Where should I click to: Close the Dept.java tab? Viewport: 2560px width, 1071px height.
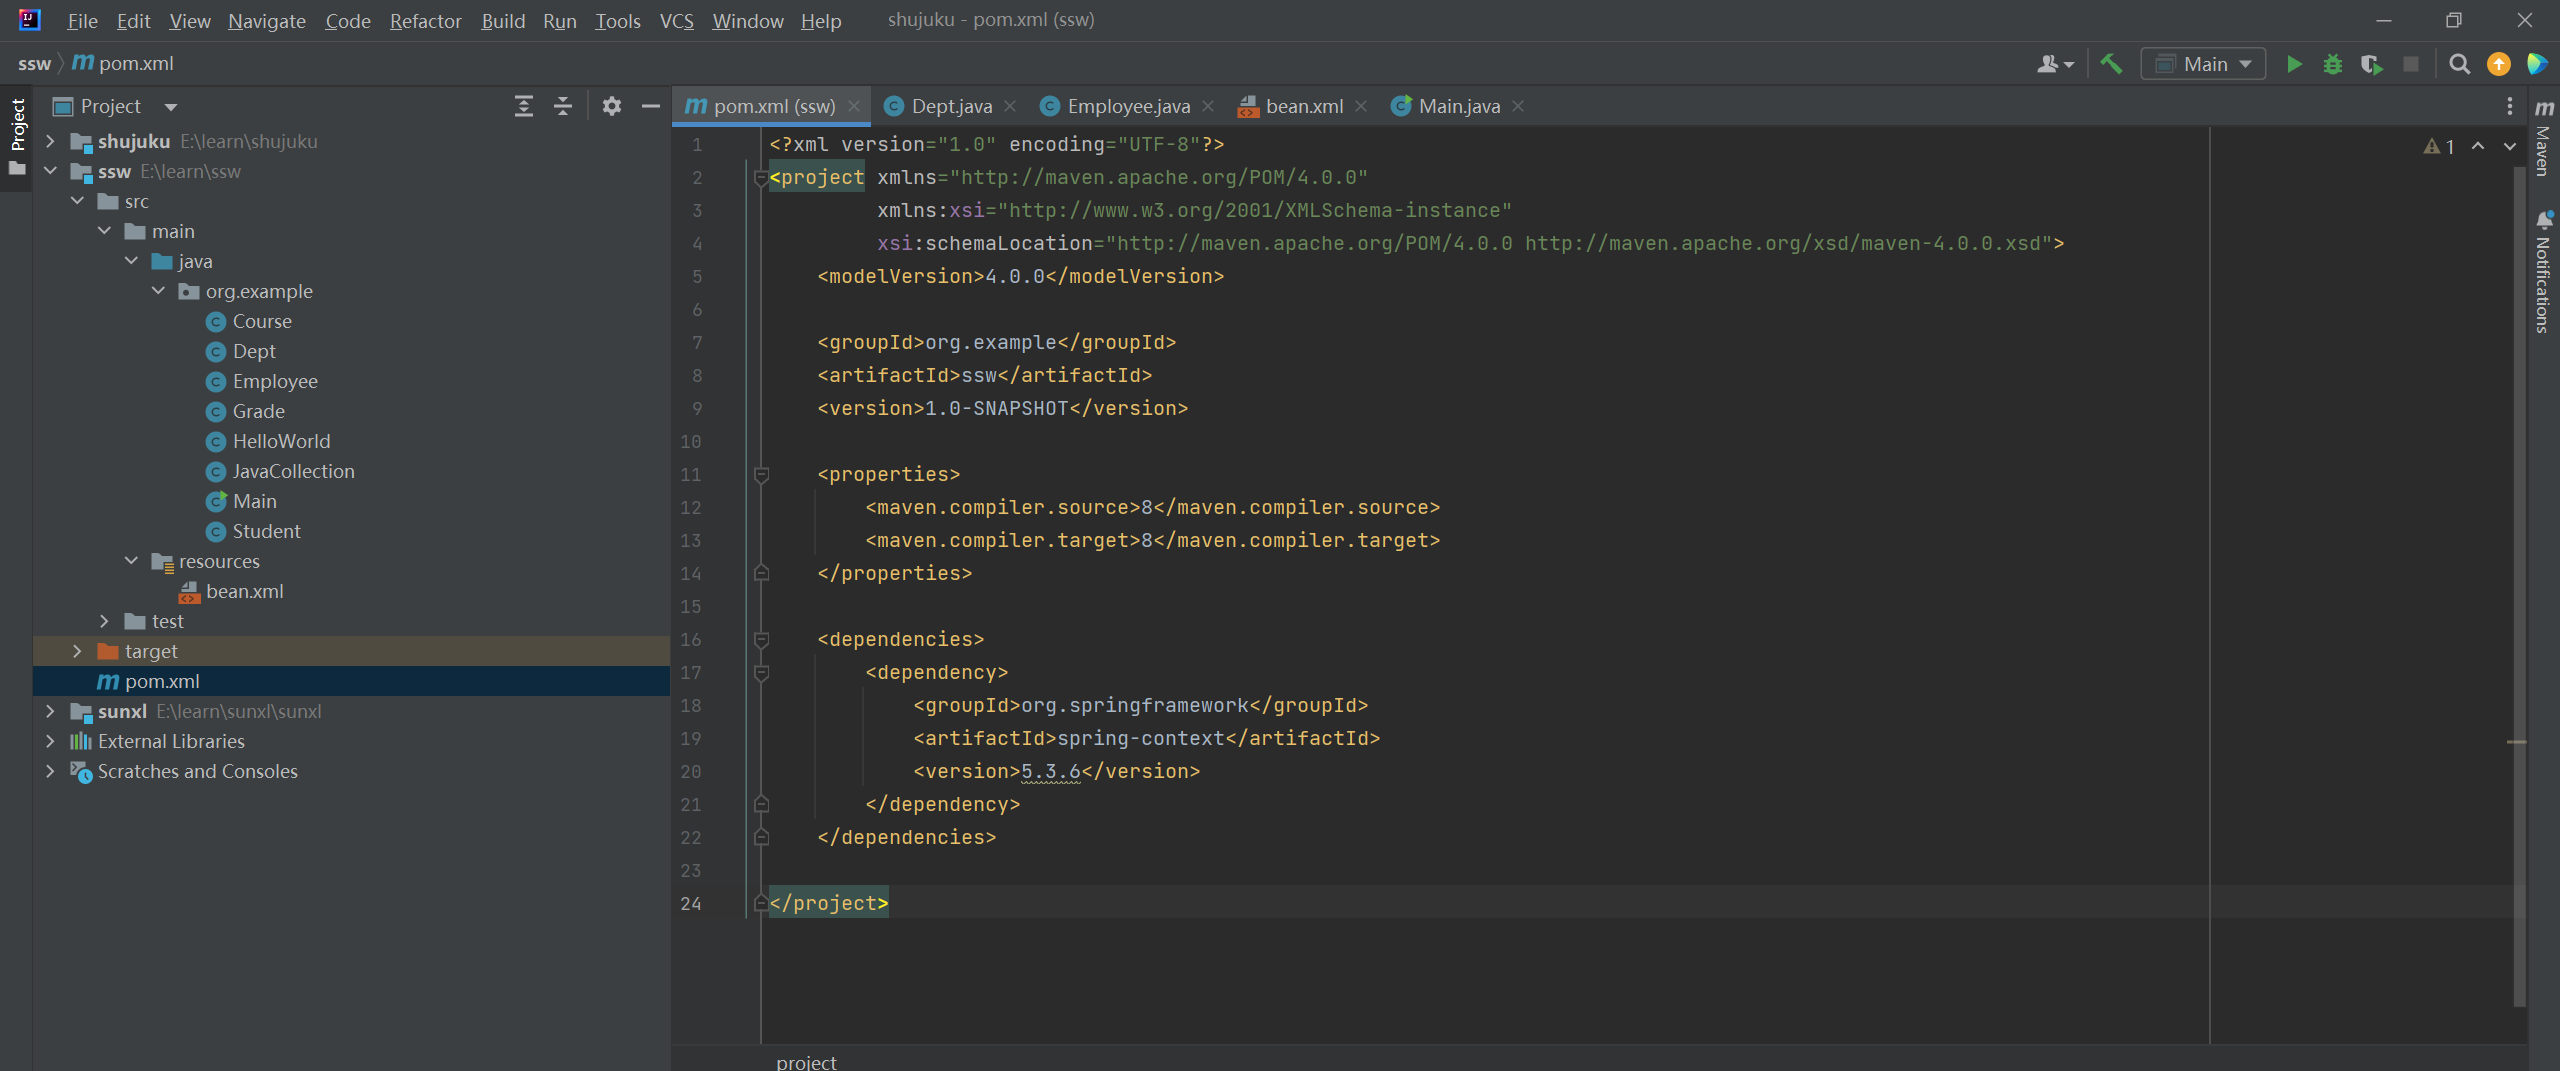click(x=1010, y=106)
